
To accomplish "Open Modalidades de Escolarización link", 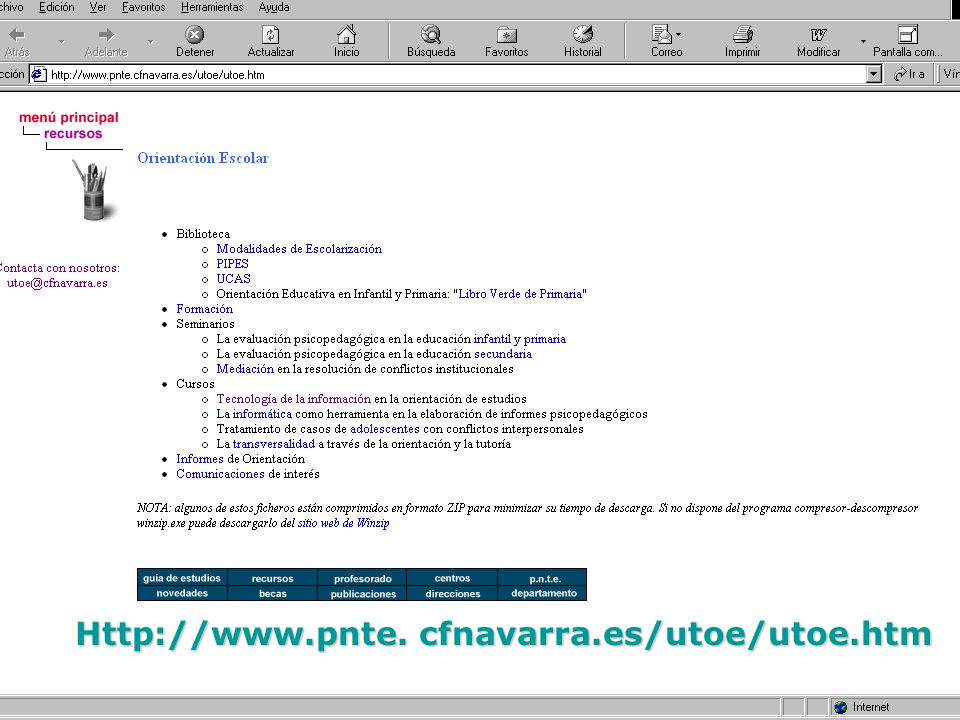I will pyautogui.click(x=299, y=249).
